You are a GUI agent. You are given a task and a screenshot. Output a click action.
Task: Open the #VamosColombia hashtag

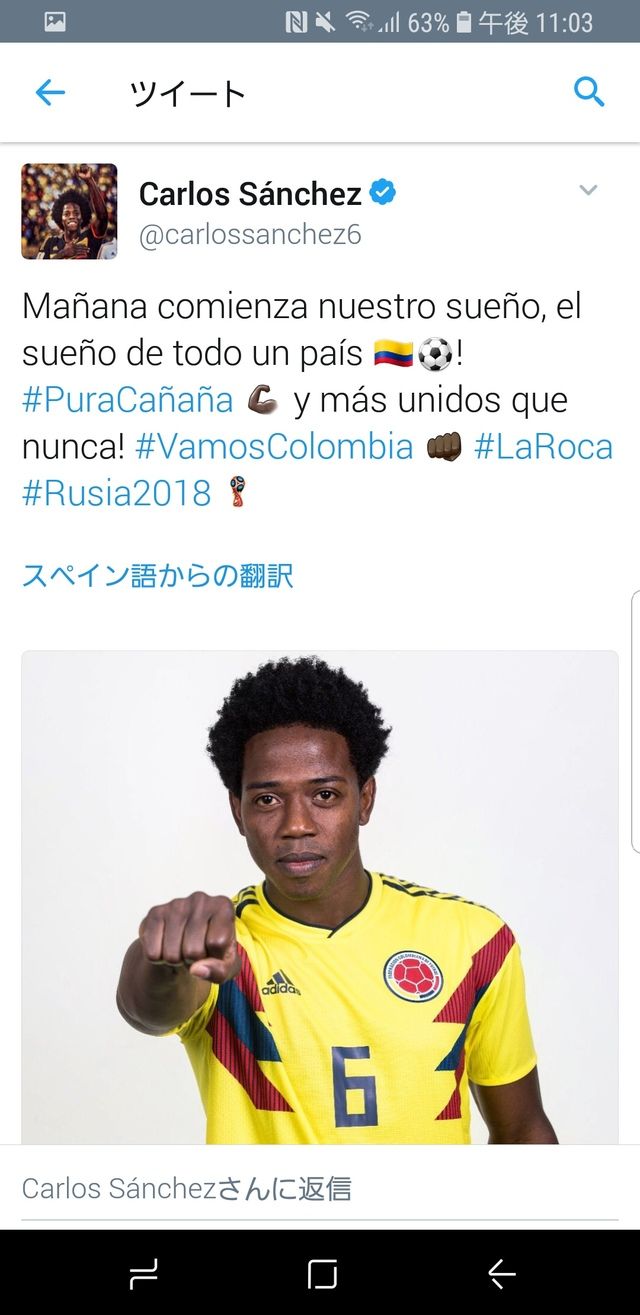point(274,446)
